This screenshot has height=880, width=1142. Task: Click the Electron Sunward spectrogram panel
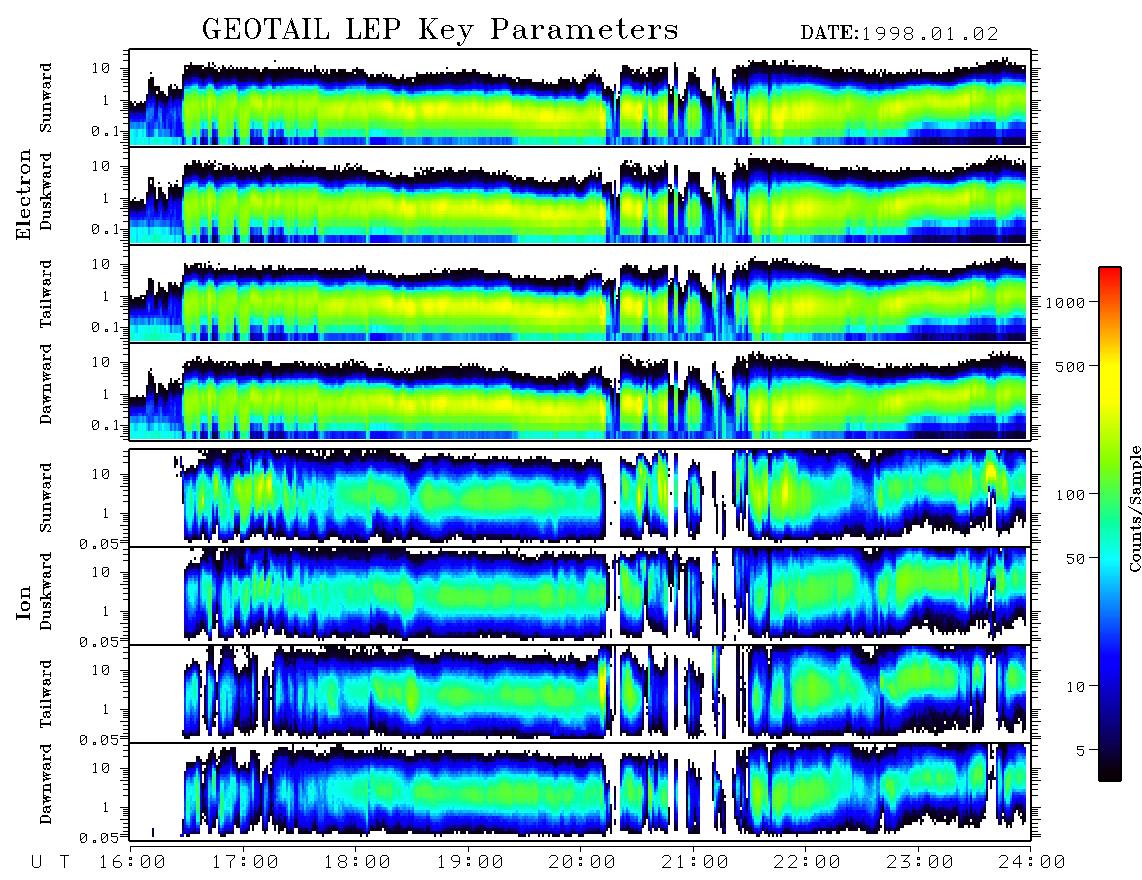[580, 98]
